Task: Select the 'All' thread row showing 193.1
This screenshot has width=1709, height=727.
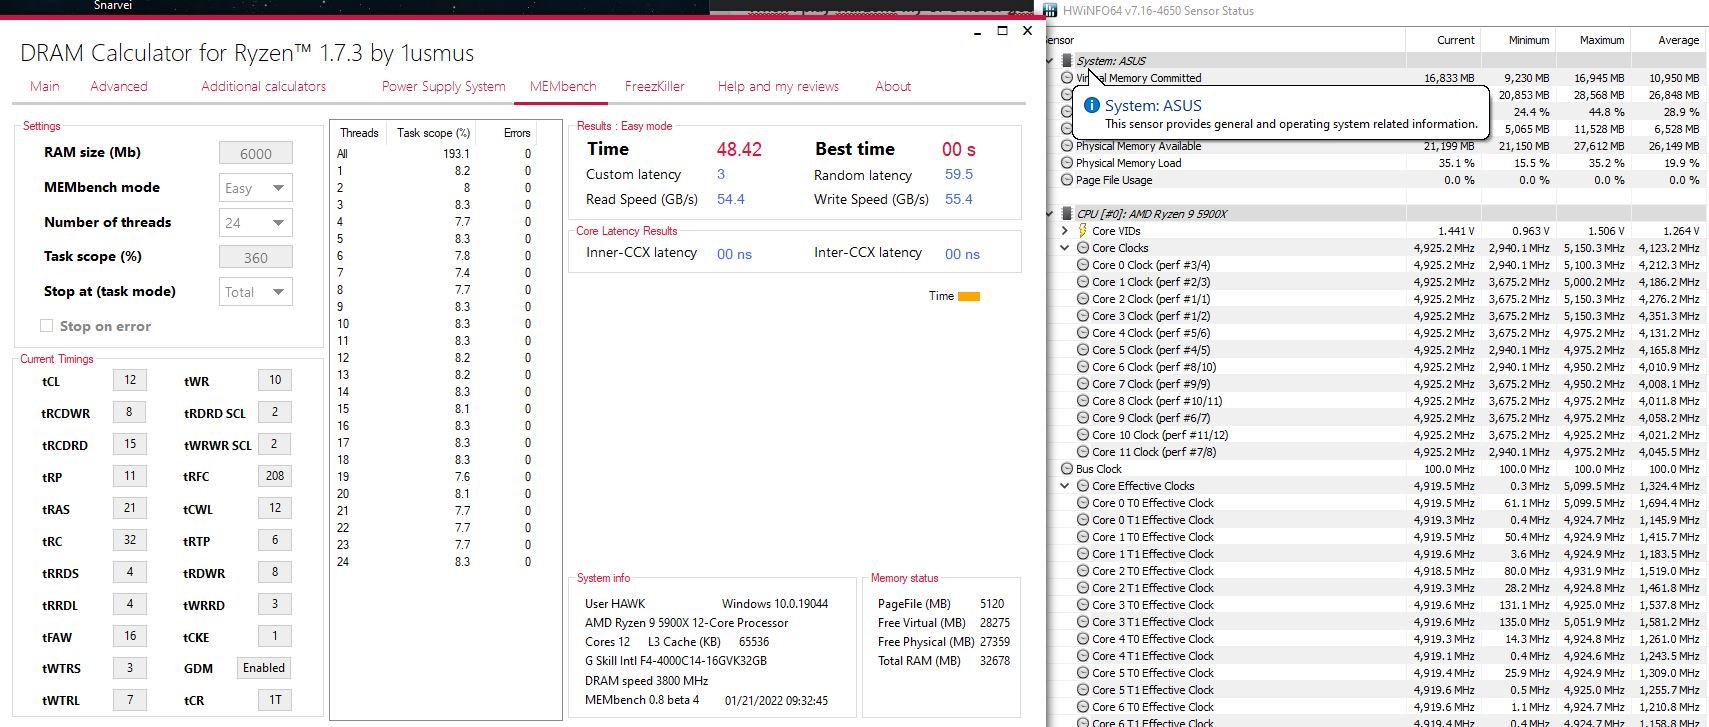Action: click(x=434, y=154)
